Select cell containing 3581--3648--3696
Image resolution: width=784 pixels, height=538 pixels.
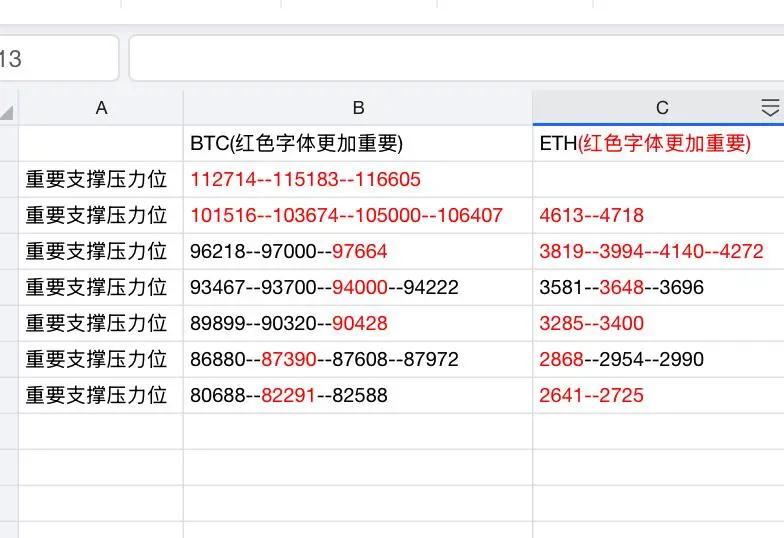658,288
